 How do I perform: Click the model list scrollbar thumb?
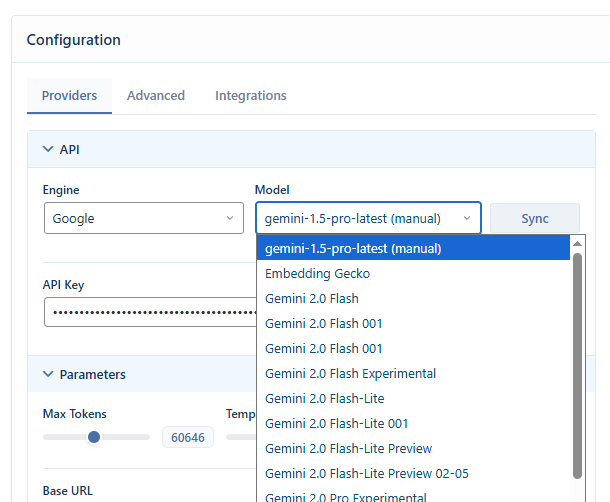(577, 365)
